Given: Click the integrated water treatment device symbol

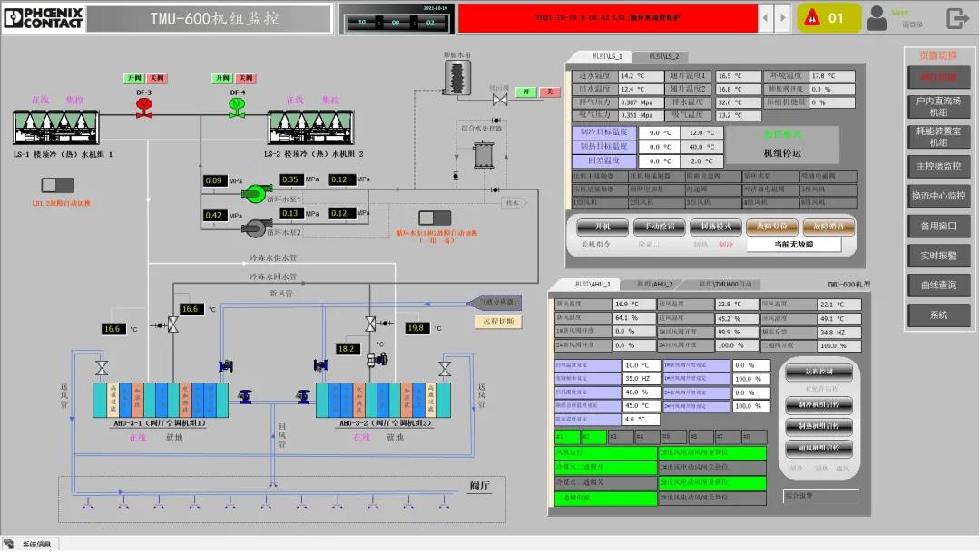Looking at the screenshot, I should (484, 156).
